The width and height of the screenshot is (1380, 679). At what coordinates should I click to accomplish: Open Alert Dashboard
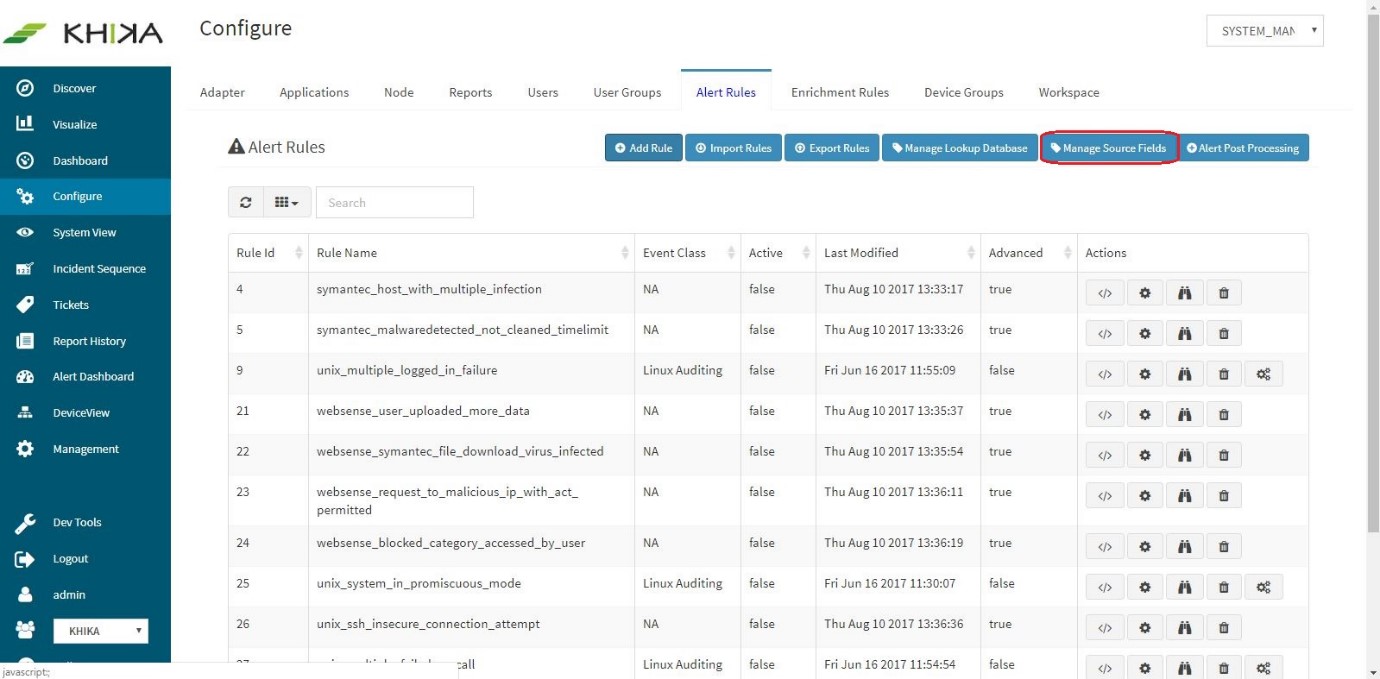tap(93, 376)
